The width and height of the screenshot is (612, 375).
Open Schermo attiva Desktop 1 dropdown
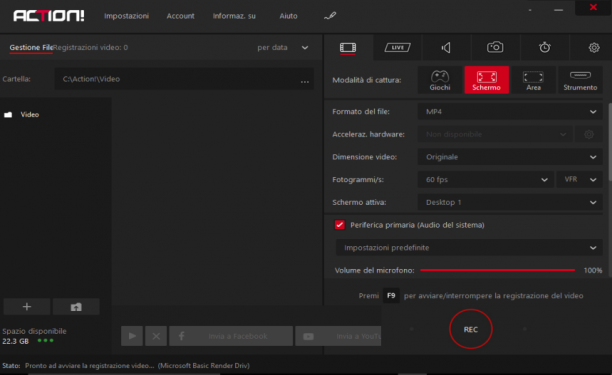(x=510, y=202)
